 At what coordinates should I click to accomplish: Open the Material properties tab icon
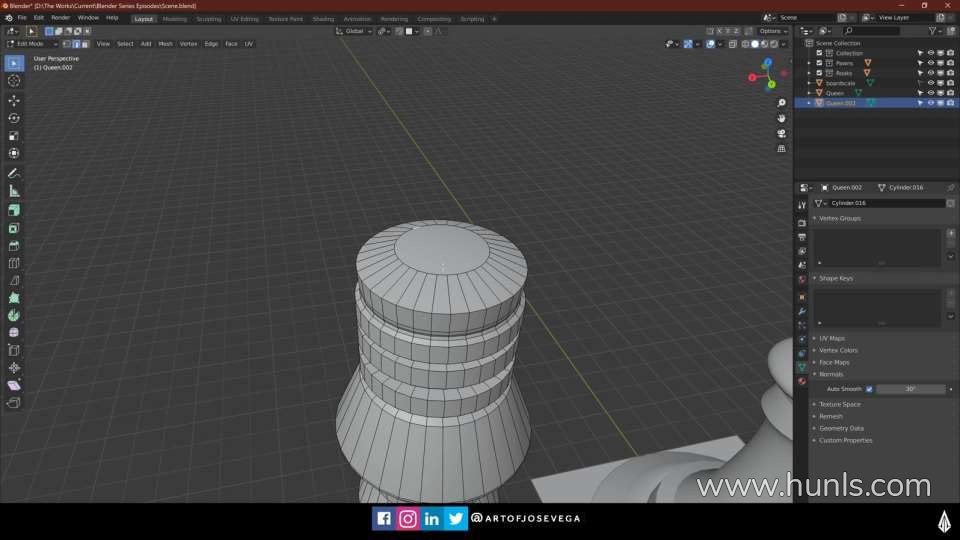(x=802, y=381)
